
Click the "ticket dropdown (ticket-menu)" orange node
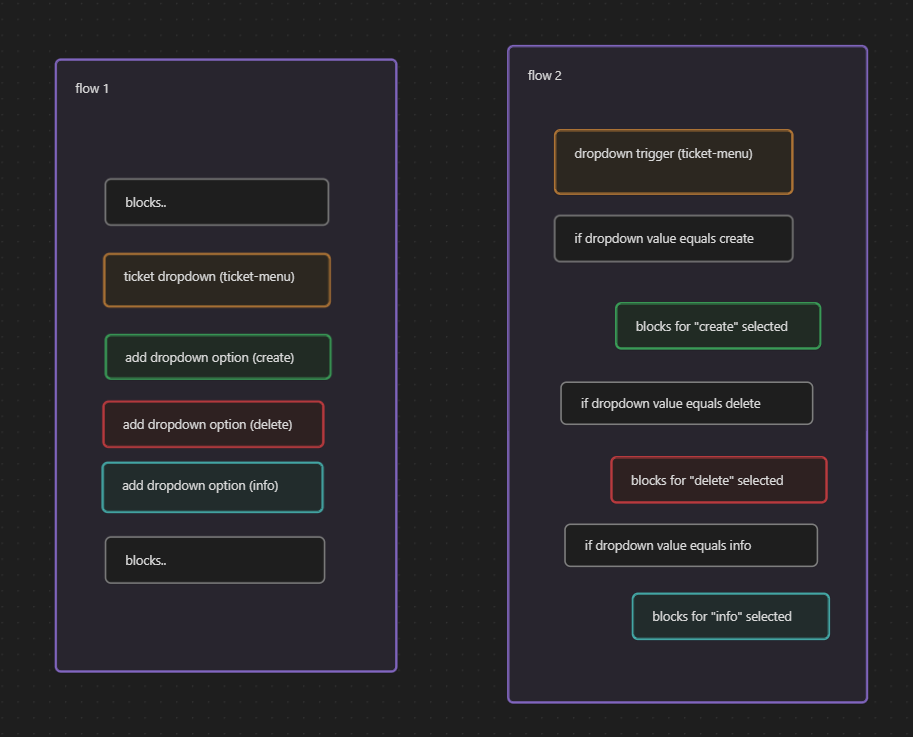[217, 280]
